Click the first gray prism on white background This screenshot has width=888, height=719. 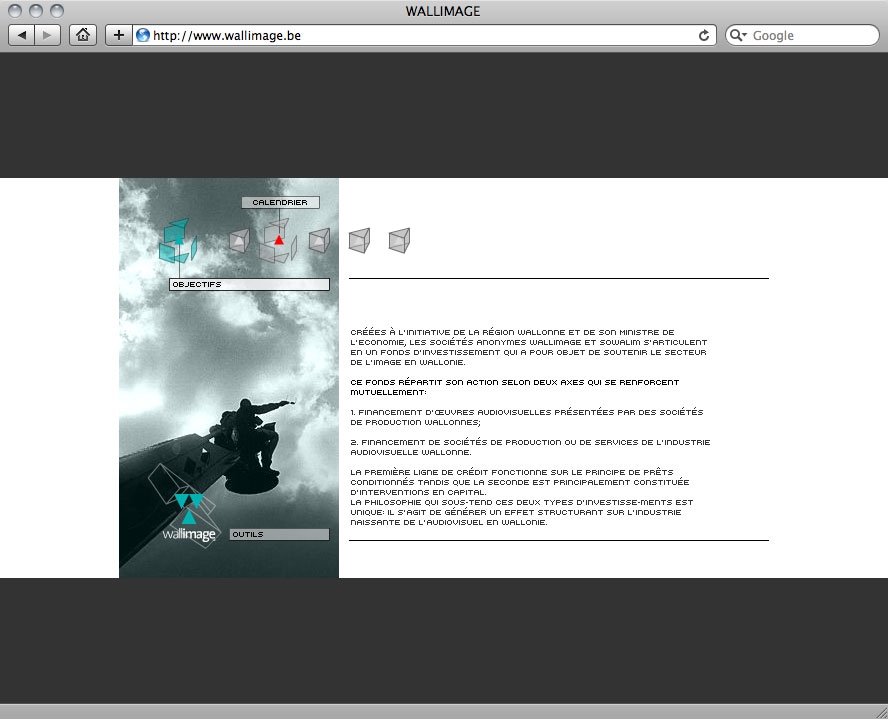click(359, 240)
